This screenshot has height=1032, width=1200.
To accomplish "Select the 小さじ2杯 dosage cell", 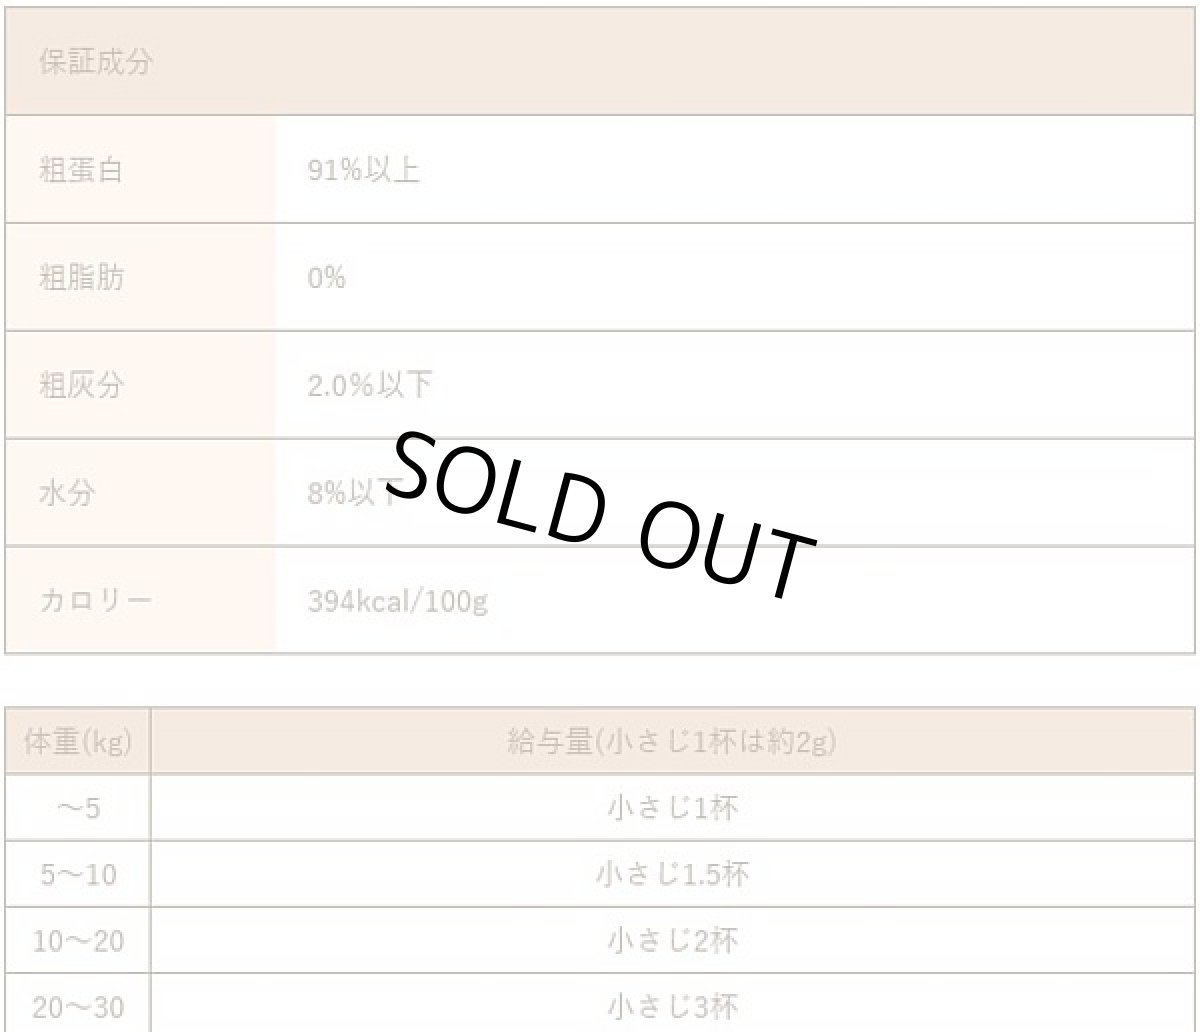I will 672,941.
